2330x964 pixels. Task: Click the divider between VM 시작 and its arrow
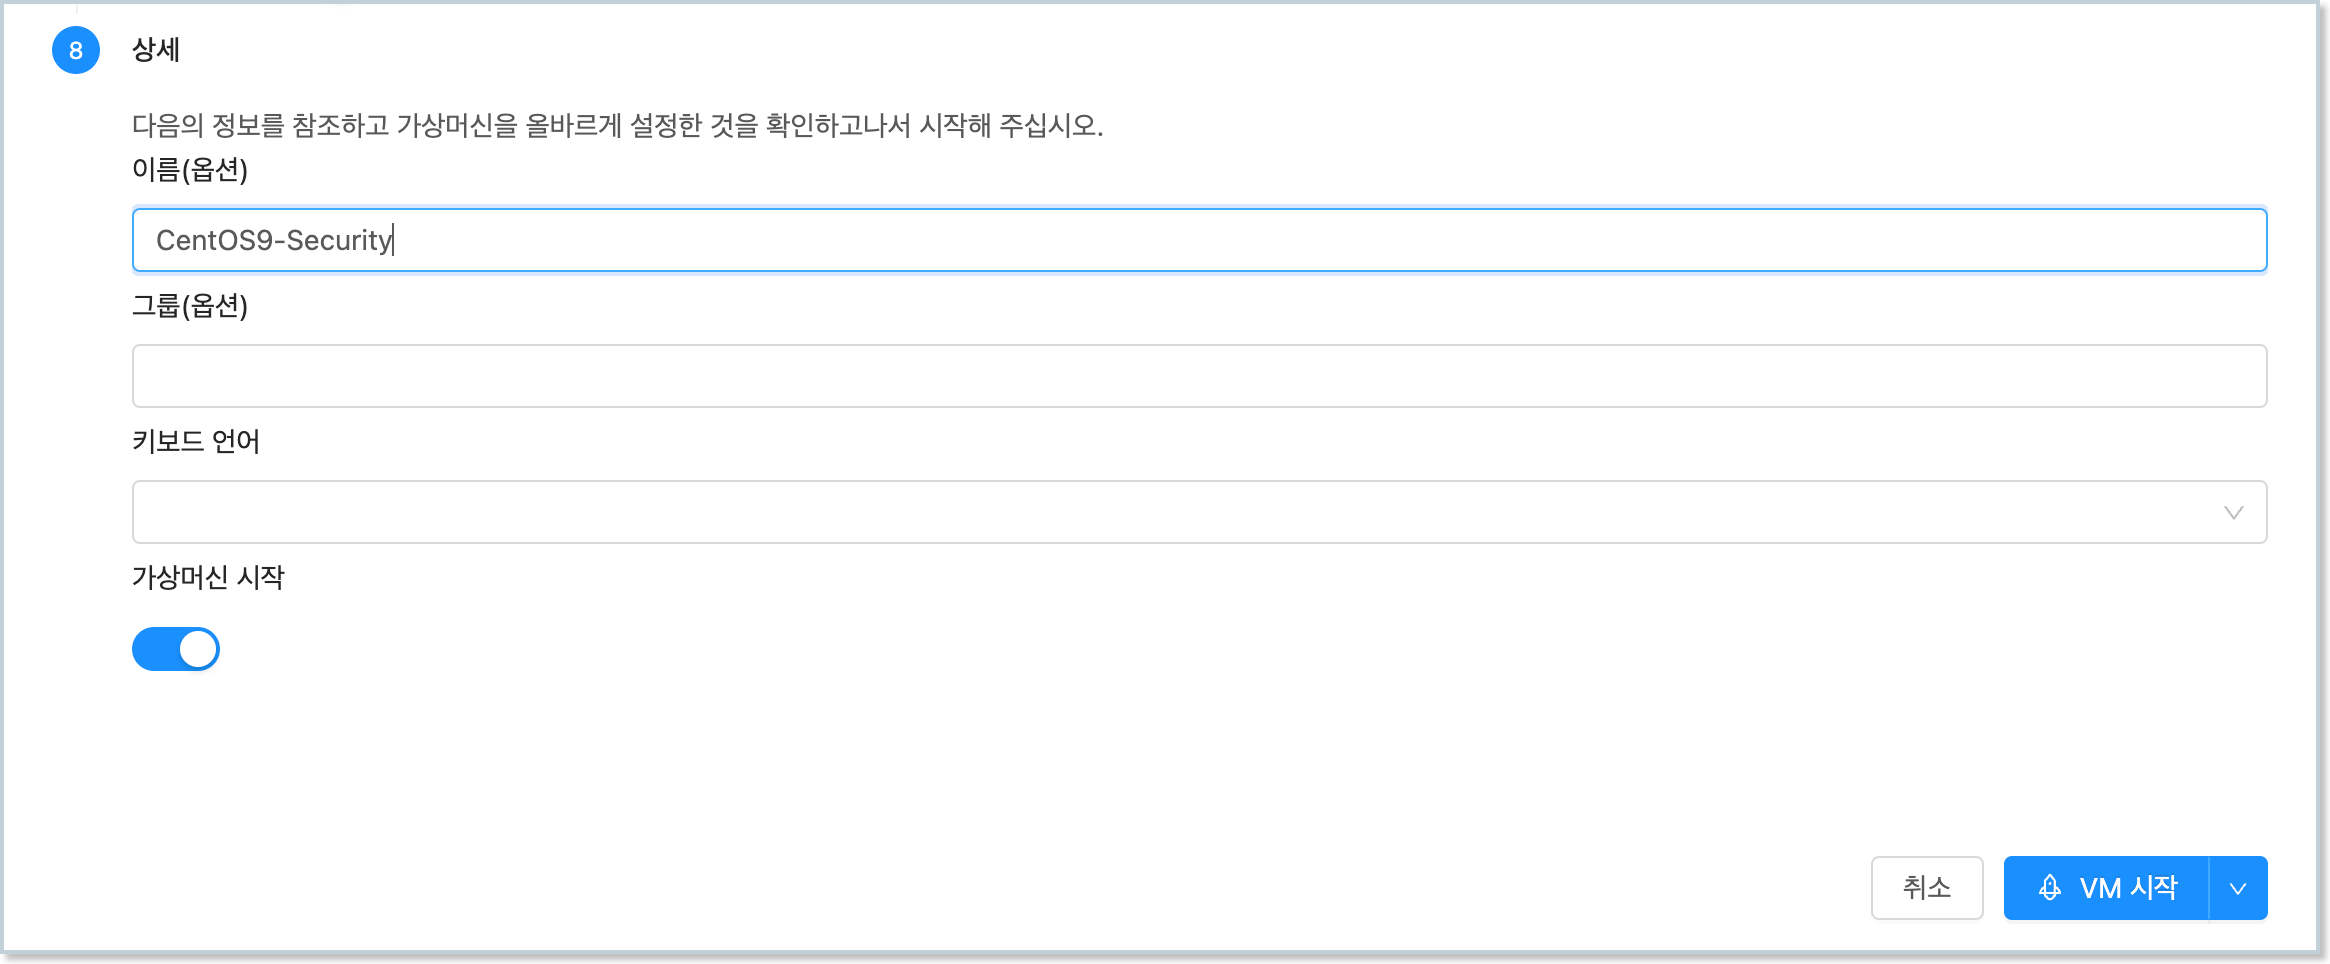(2209, 888)
